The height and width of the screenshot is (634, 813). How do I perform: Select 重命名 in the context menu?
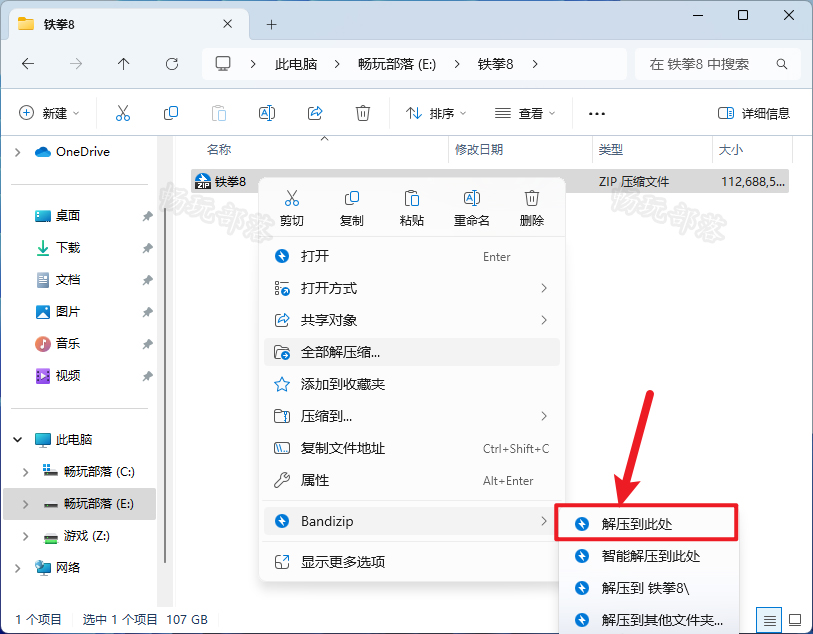tap(472, 208)
